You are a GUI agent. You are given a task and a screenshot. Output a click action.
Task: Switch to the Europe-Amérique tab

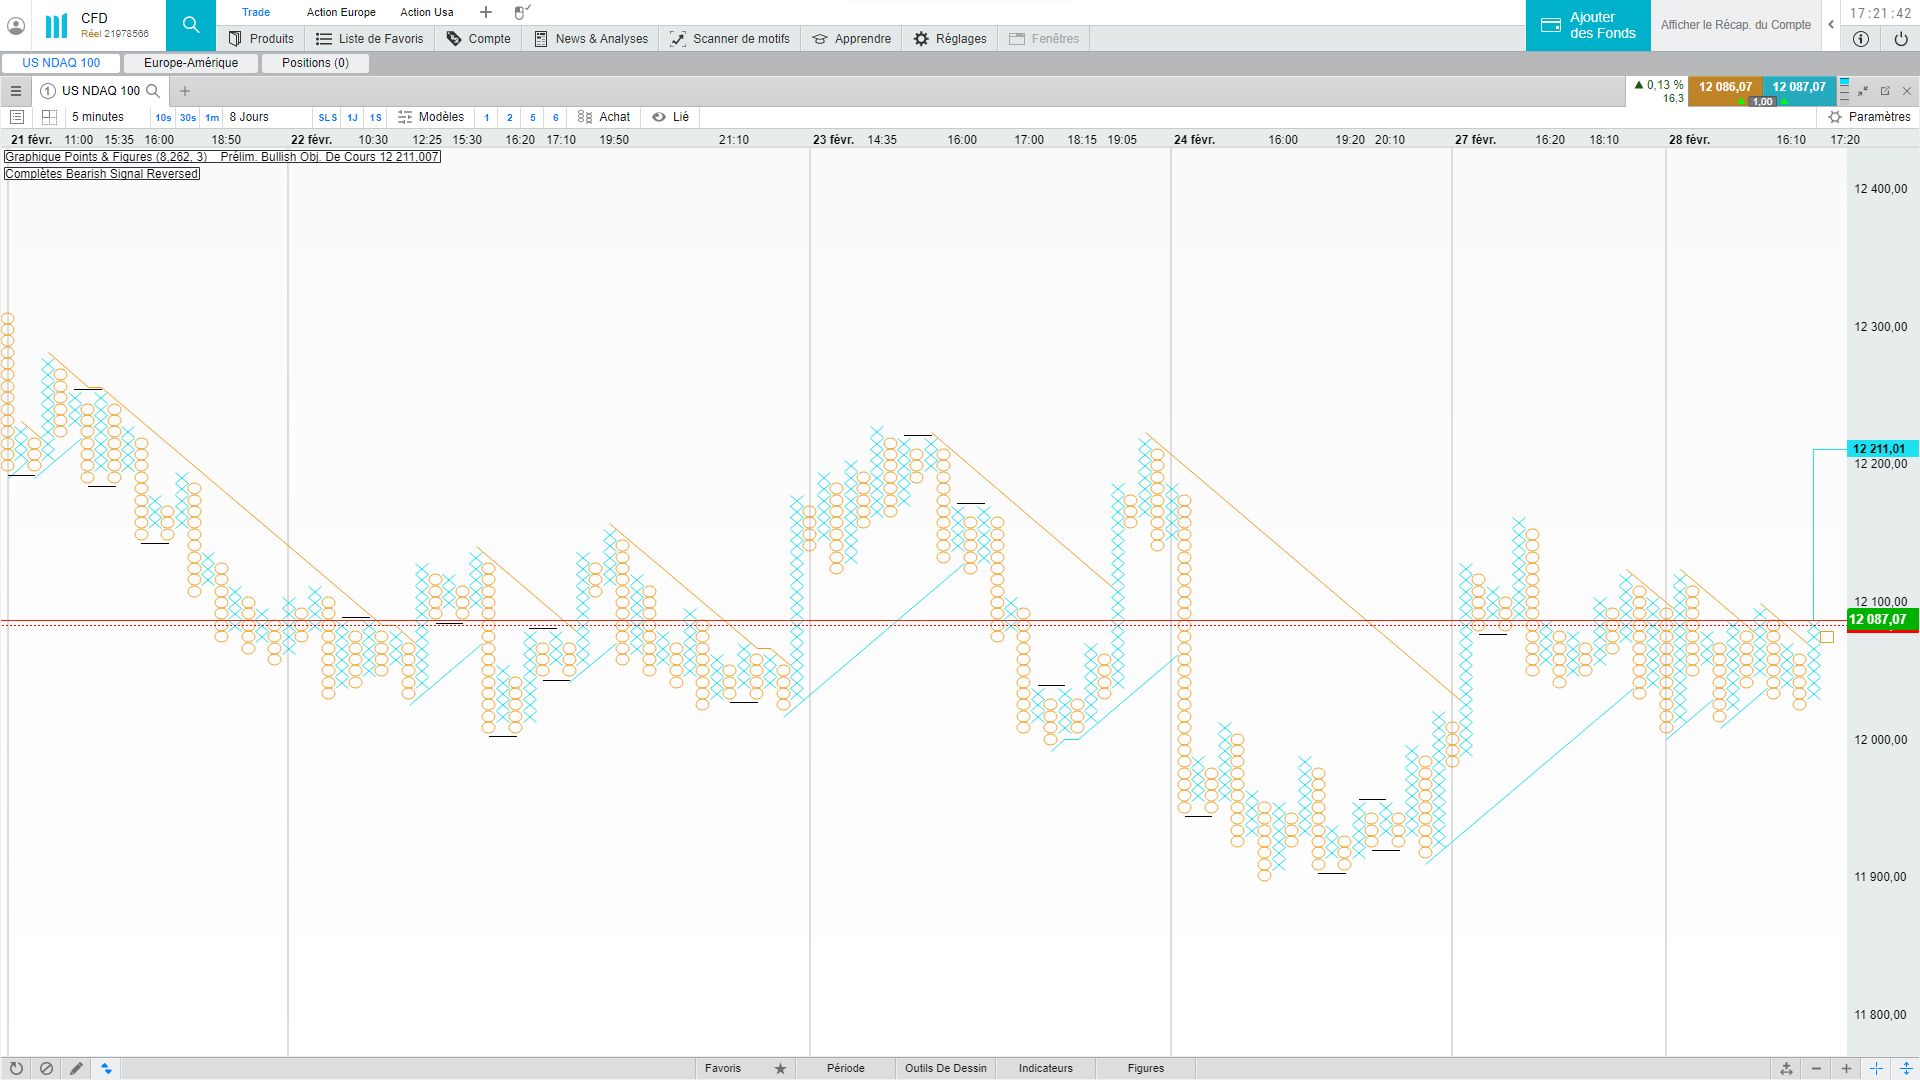(x=191, y=63)
